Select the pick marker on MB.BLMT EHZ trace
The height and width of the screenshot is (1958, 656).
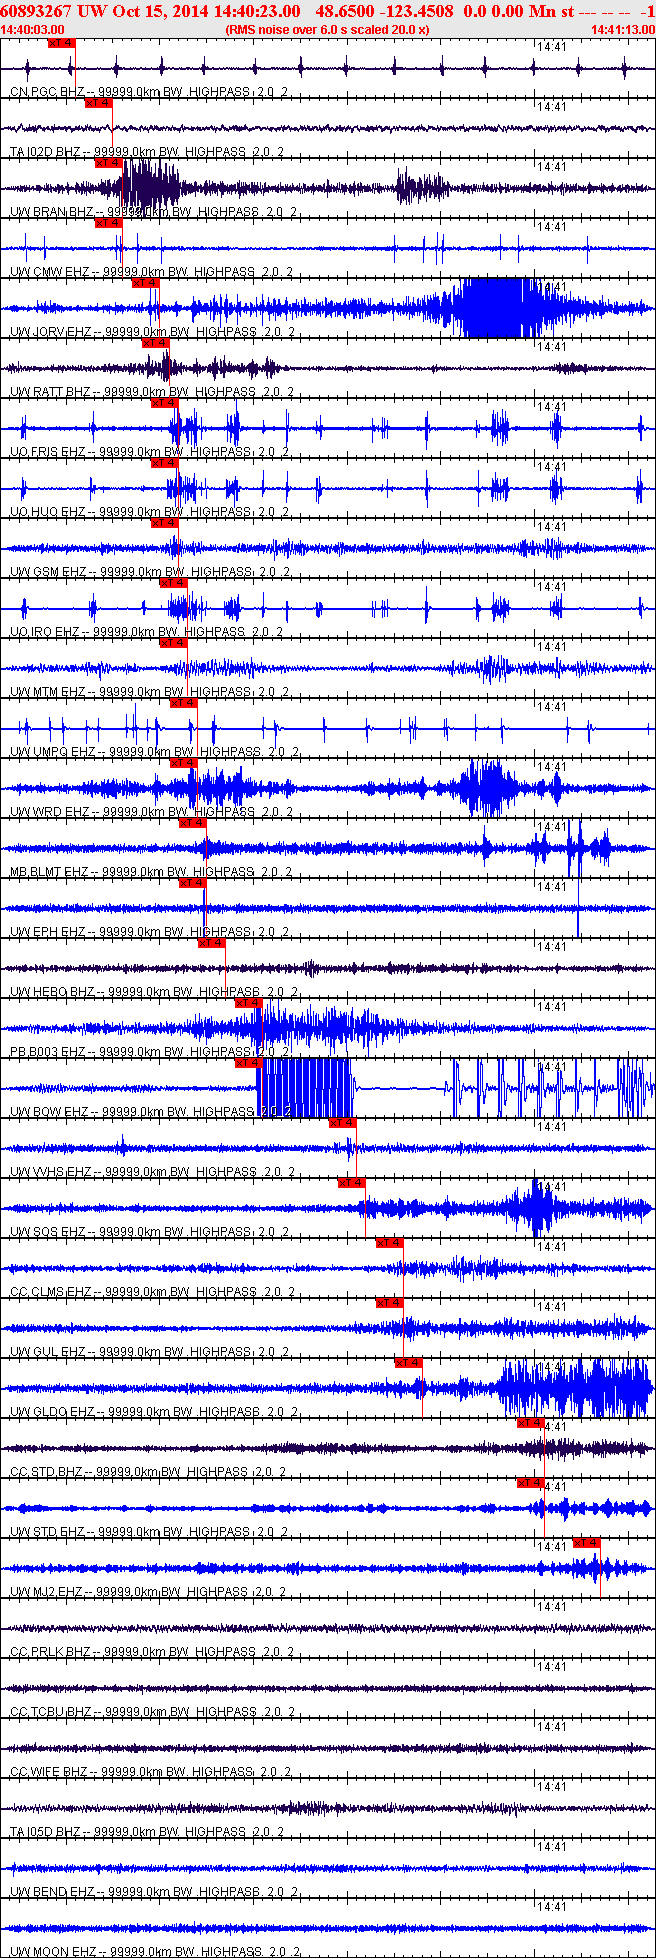point(192,823)
